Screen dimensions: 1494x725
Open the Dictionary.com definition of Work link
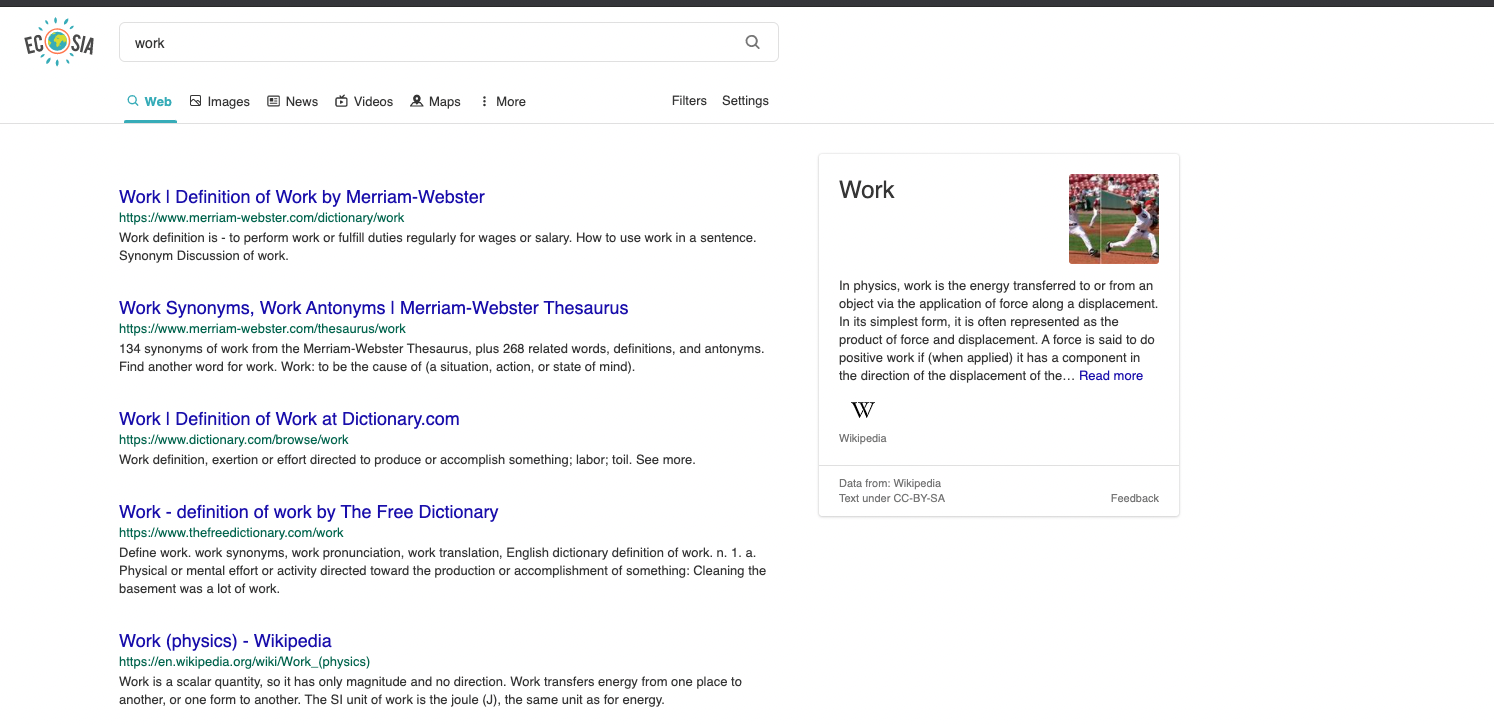pos(289,419)
